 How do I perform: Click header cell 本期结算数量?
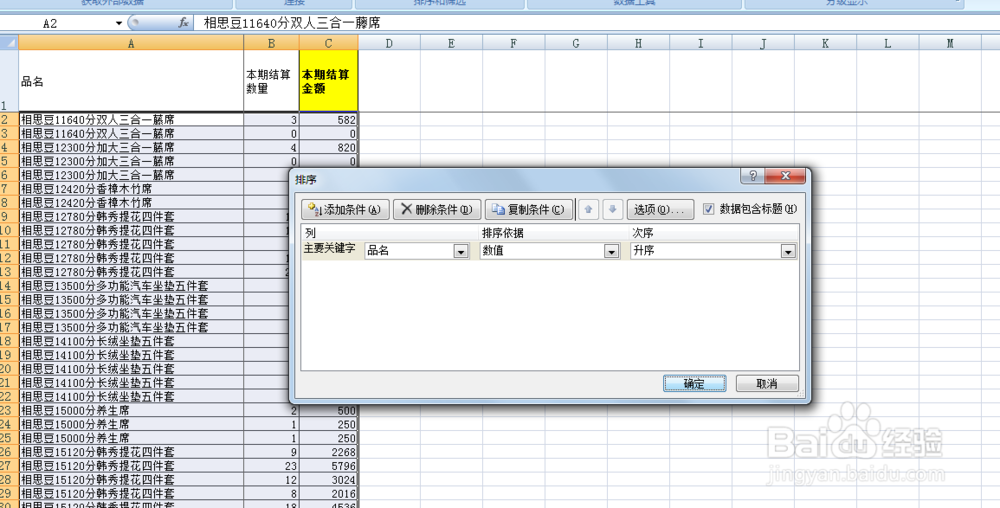coord(271,81)
